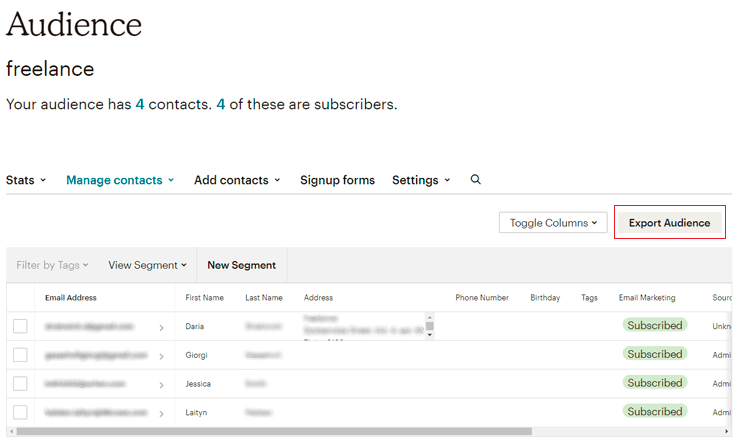Click address cell down arrow for Daria
This screenshot has width=750, height=446.
430,335
